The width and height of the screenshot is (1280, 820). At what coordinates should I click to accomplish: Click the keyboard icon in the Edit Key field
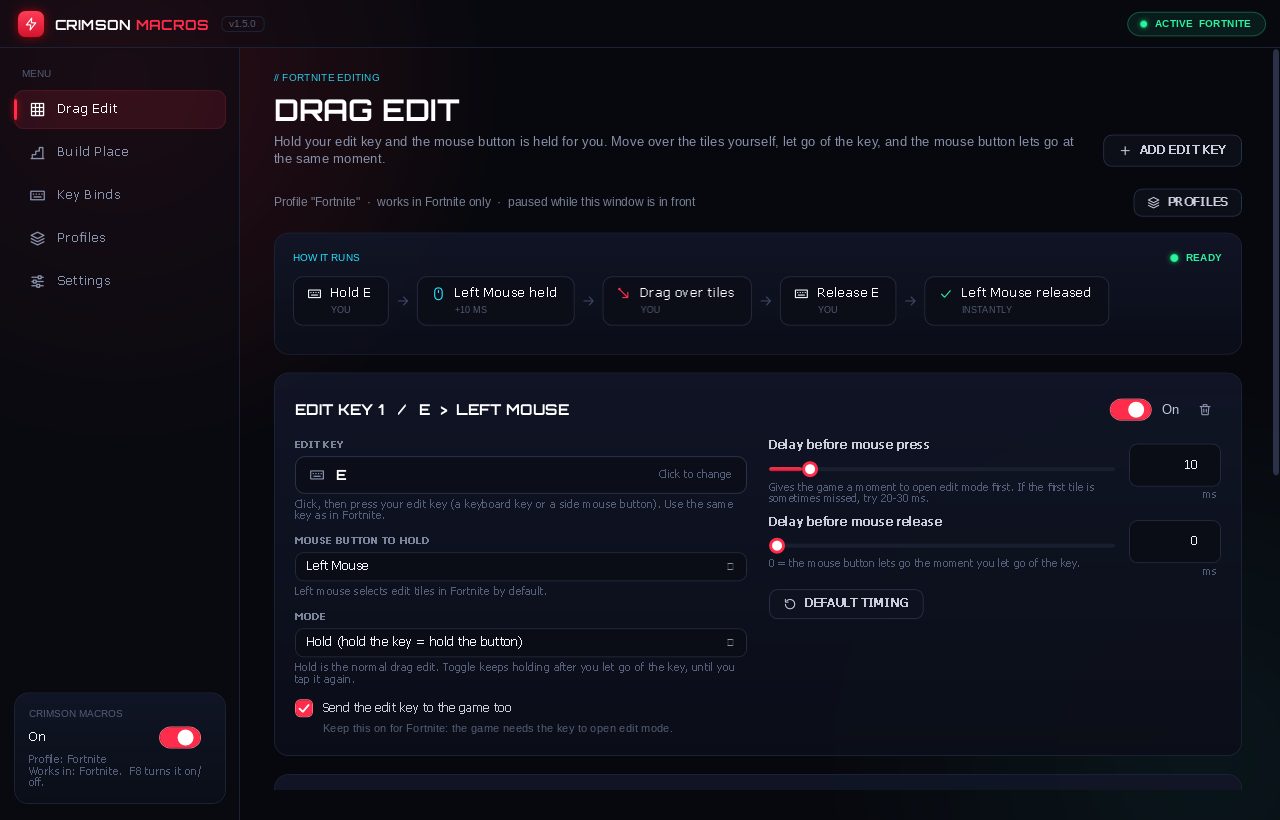(x=317, y=475)
